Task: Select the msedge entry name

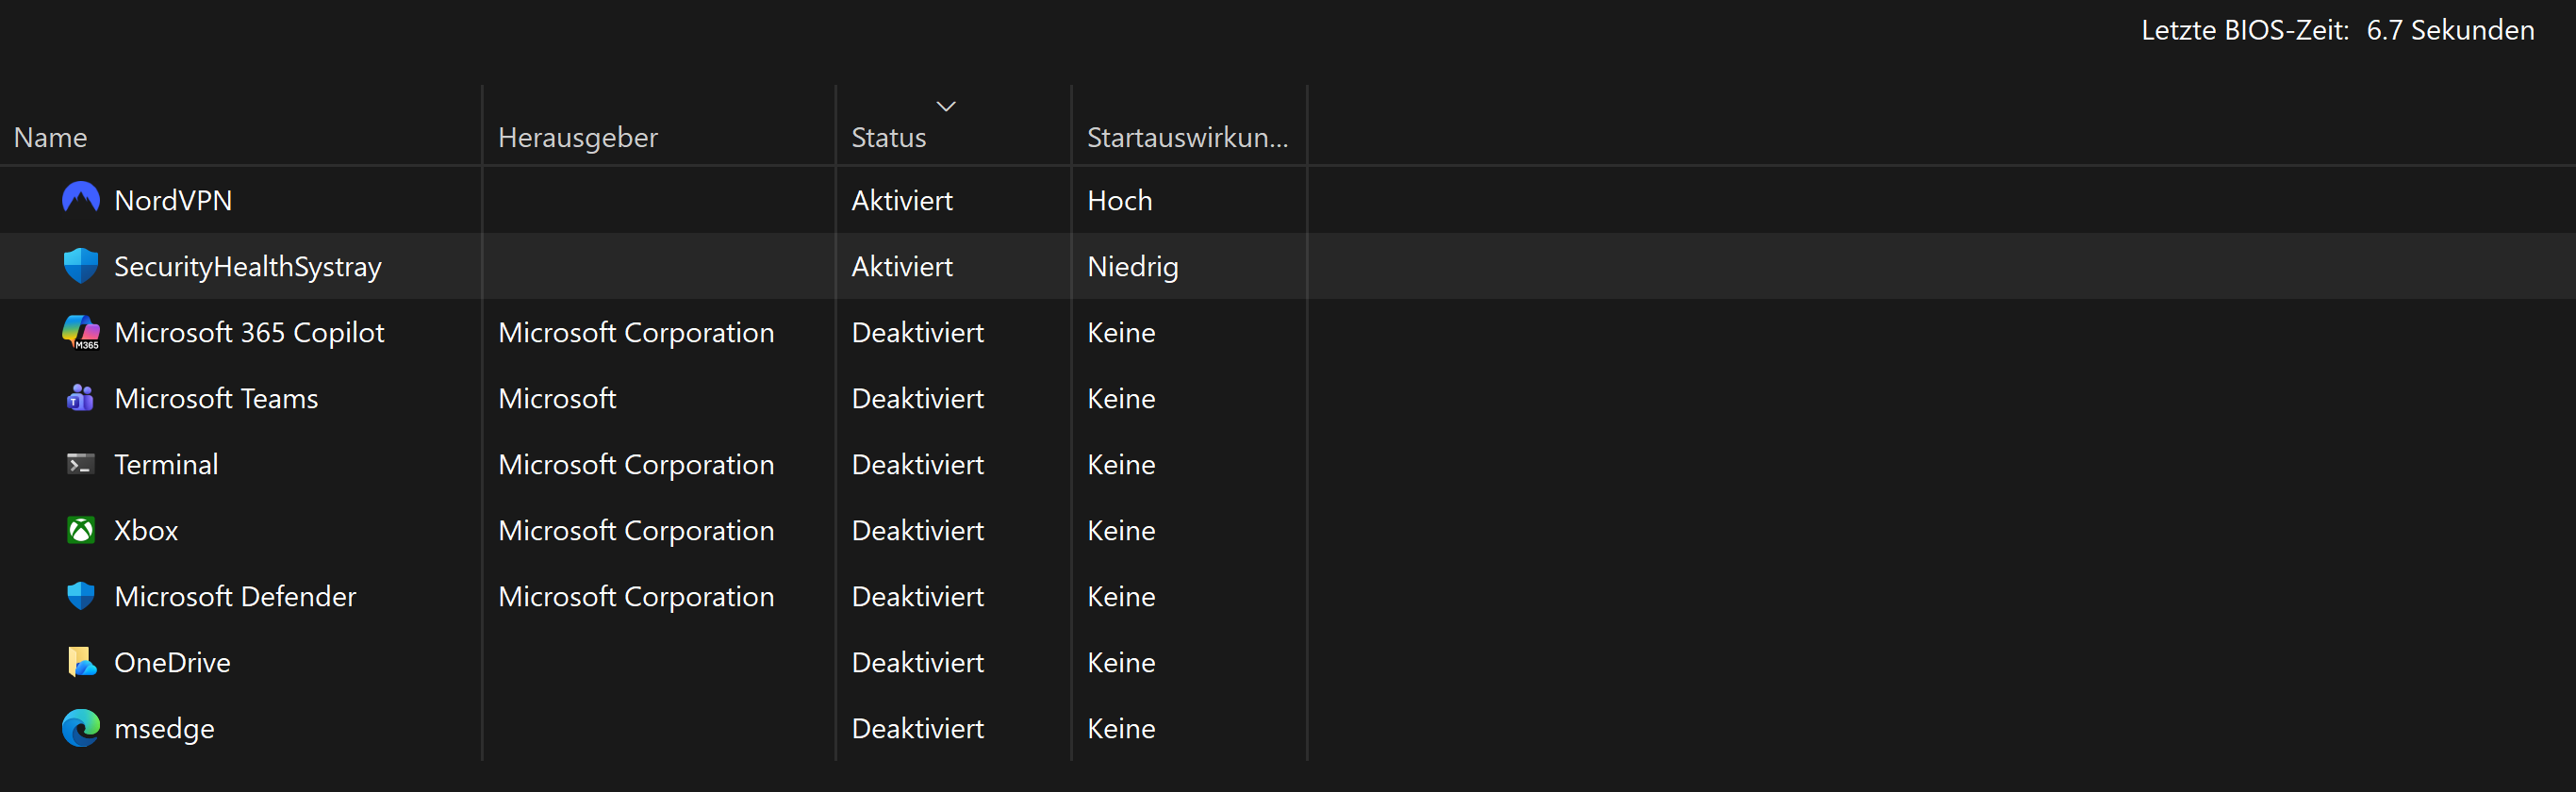Action: [x=164, y=729]
